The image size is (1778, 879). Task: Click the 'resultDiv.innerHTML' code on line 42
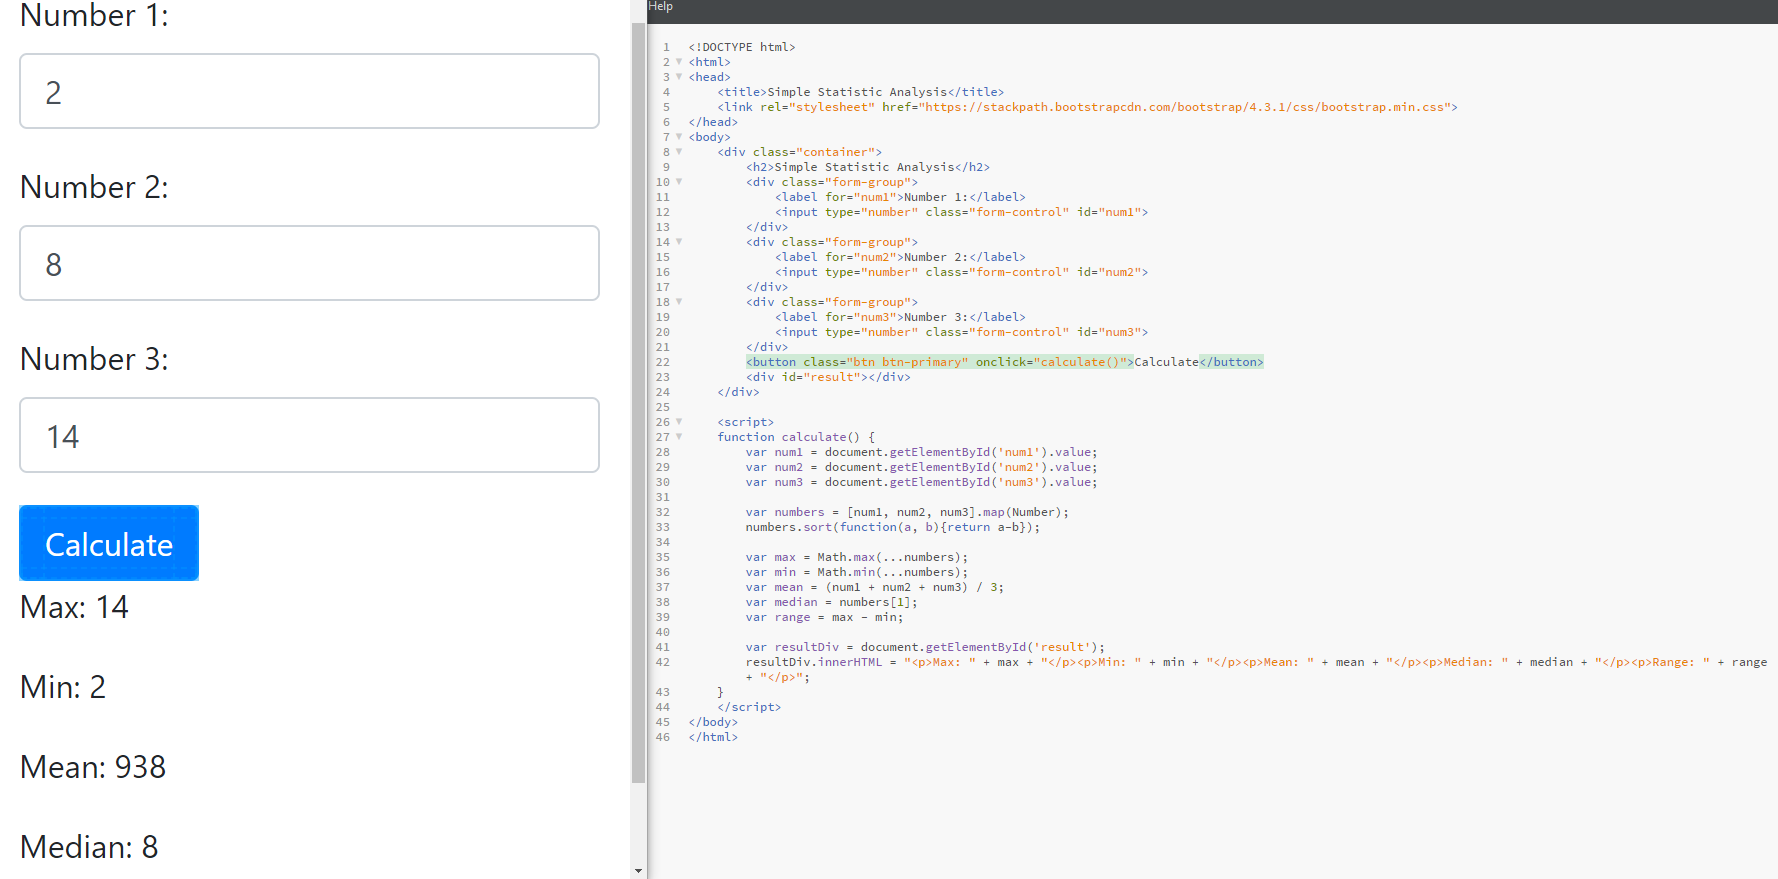tap(1256, 669)
